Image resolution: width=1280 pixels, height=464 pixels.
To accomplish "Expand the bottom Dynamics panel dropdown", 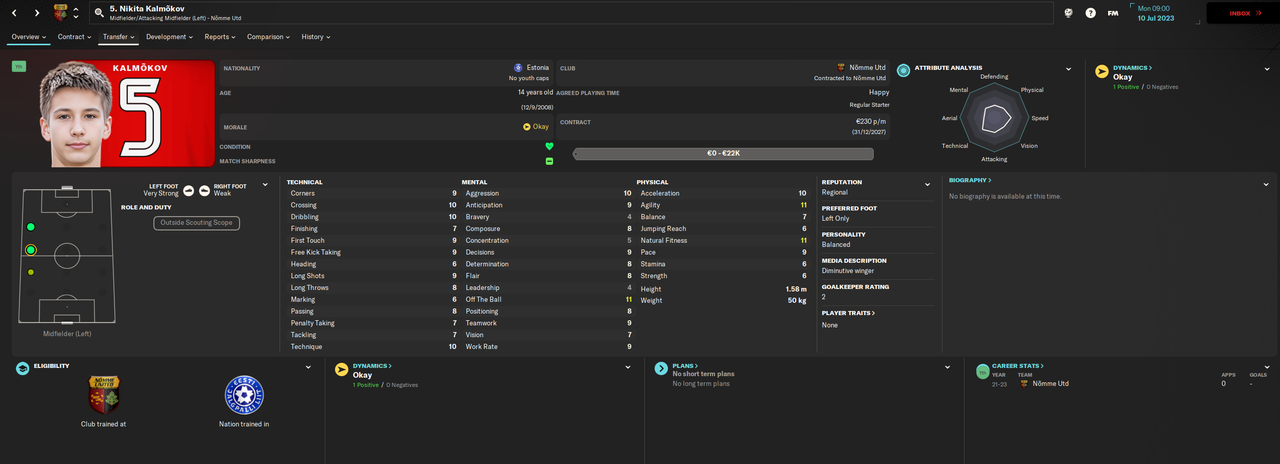I will [627, 367].
